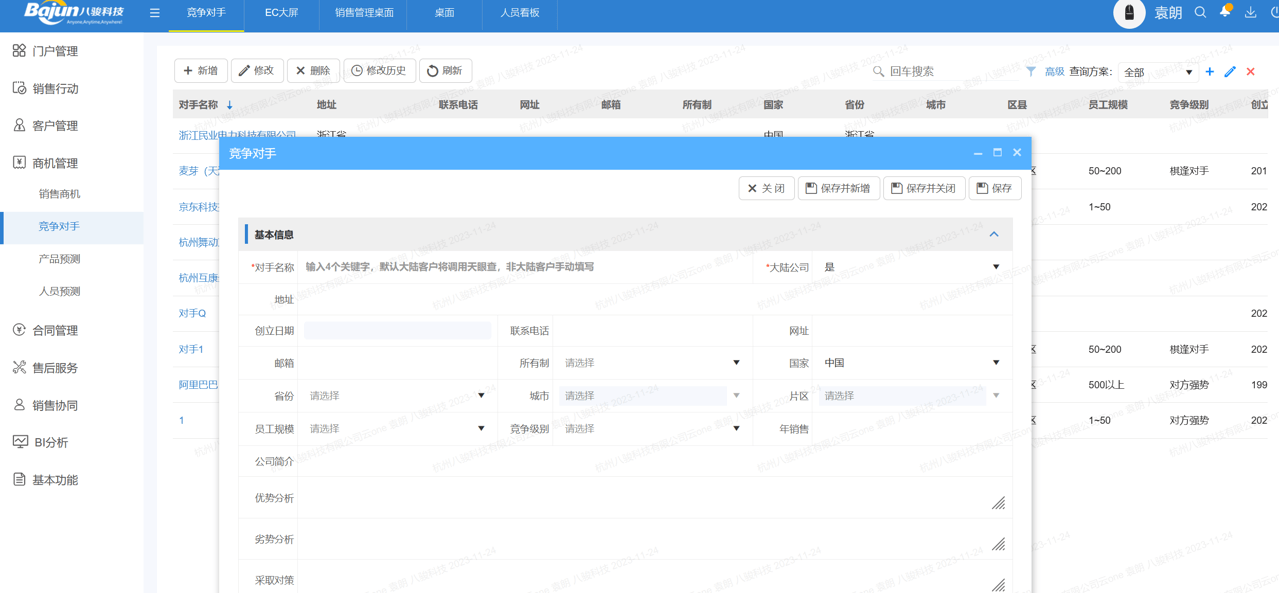The width and height of the screenshot is (1279, 593).
Task: Click the search magnifier in the top bar
Action: tap(1200, 14)
